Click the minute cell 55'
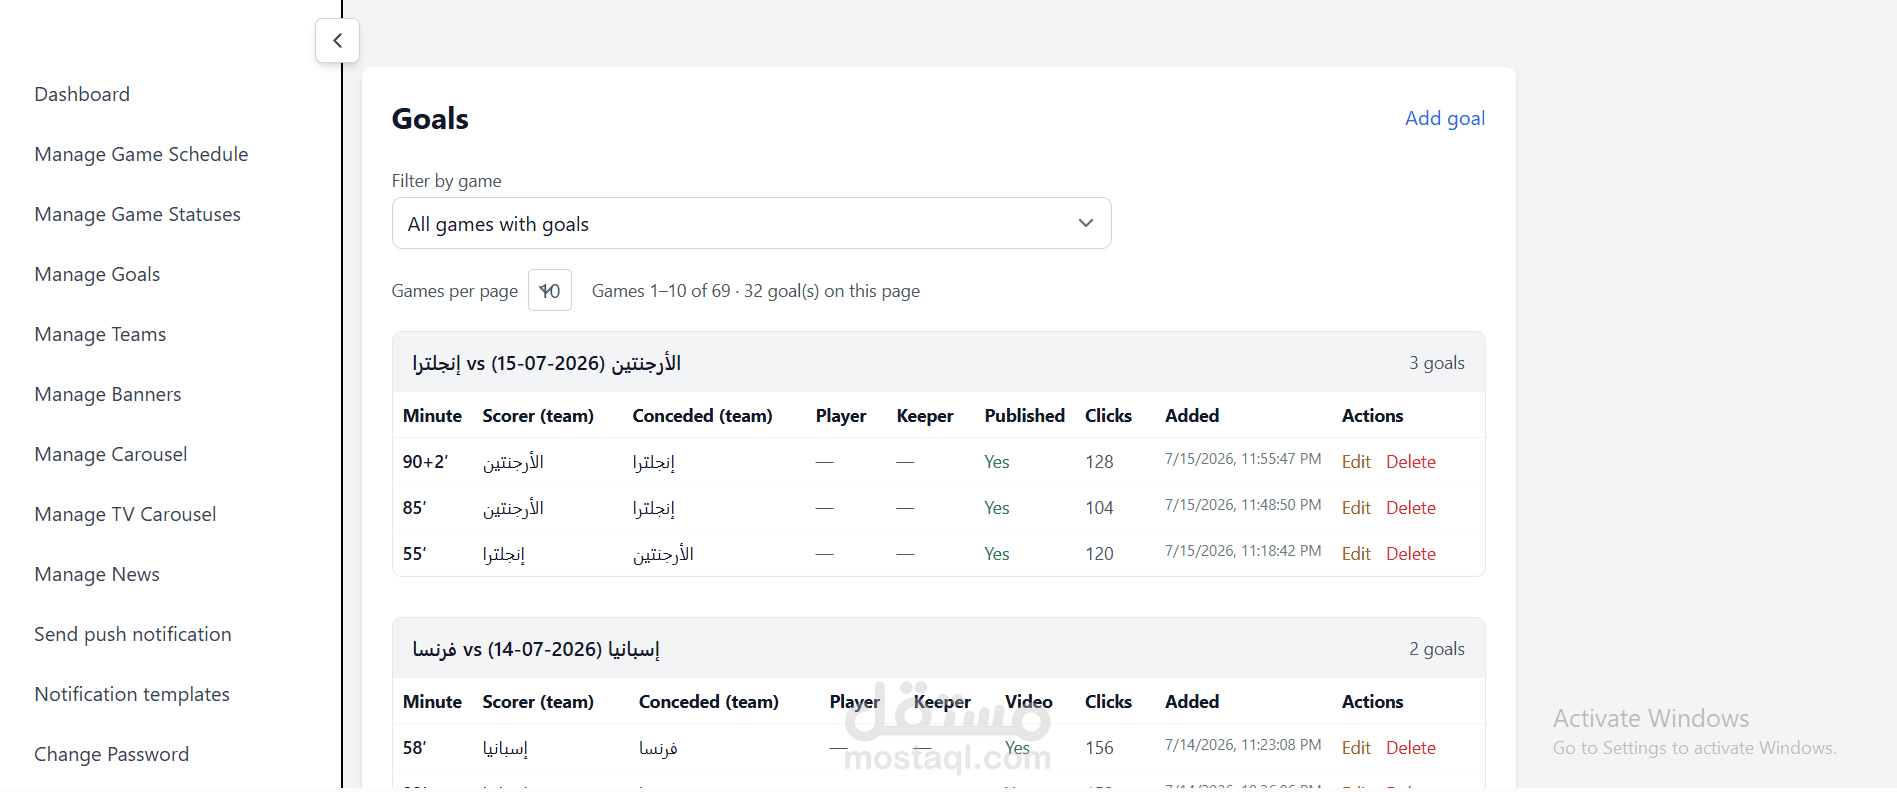Screen dimensions: 1897x792 click(414, 554)
